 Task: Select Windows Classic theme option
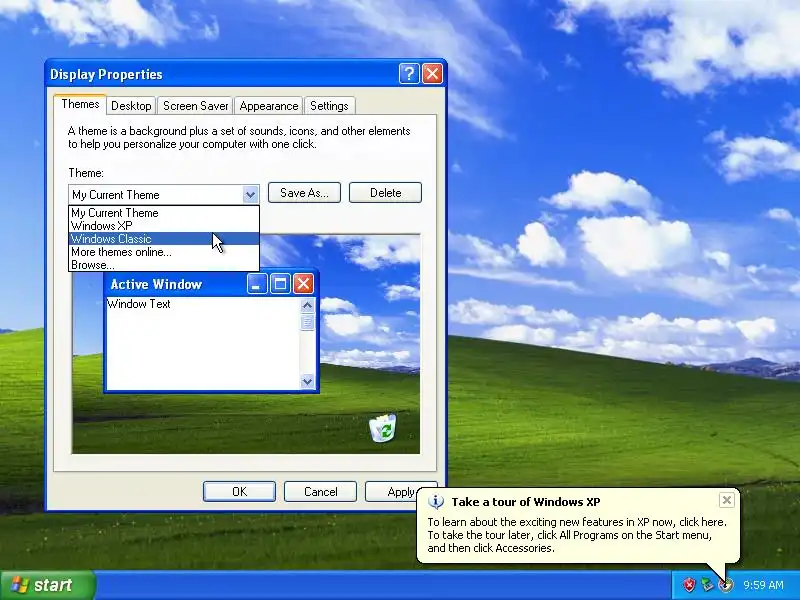pyautogui.click(x=164, y=239)
